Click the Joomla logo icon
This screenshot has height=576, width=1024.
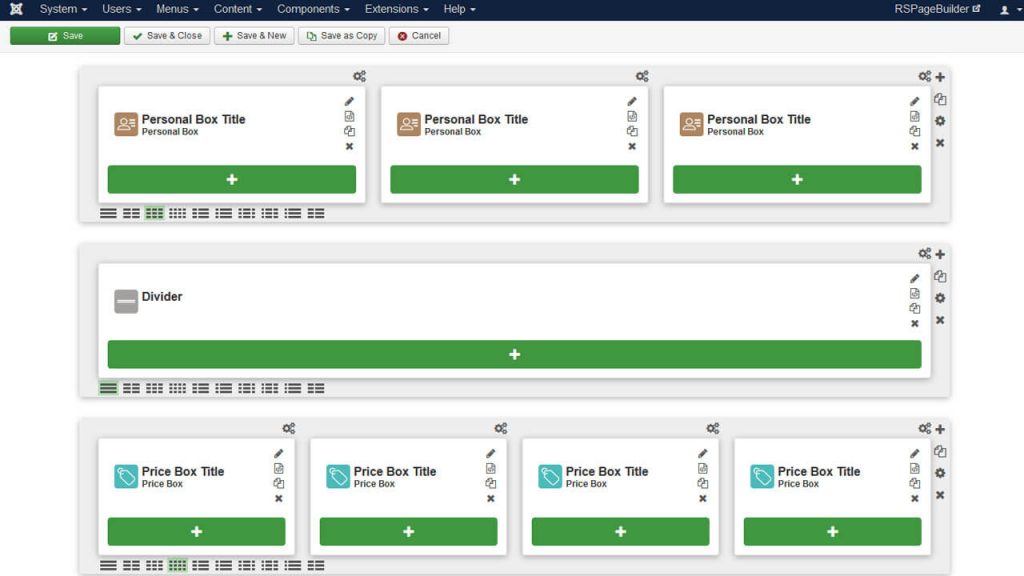pyautogui.click(x=16, y=9)
